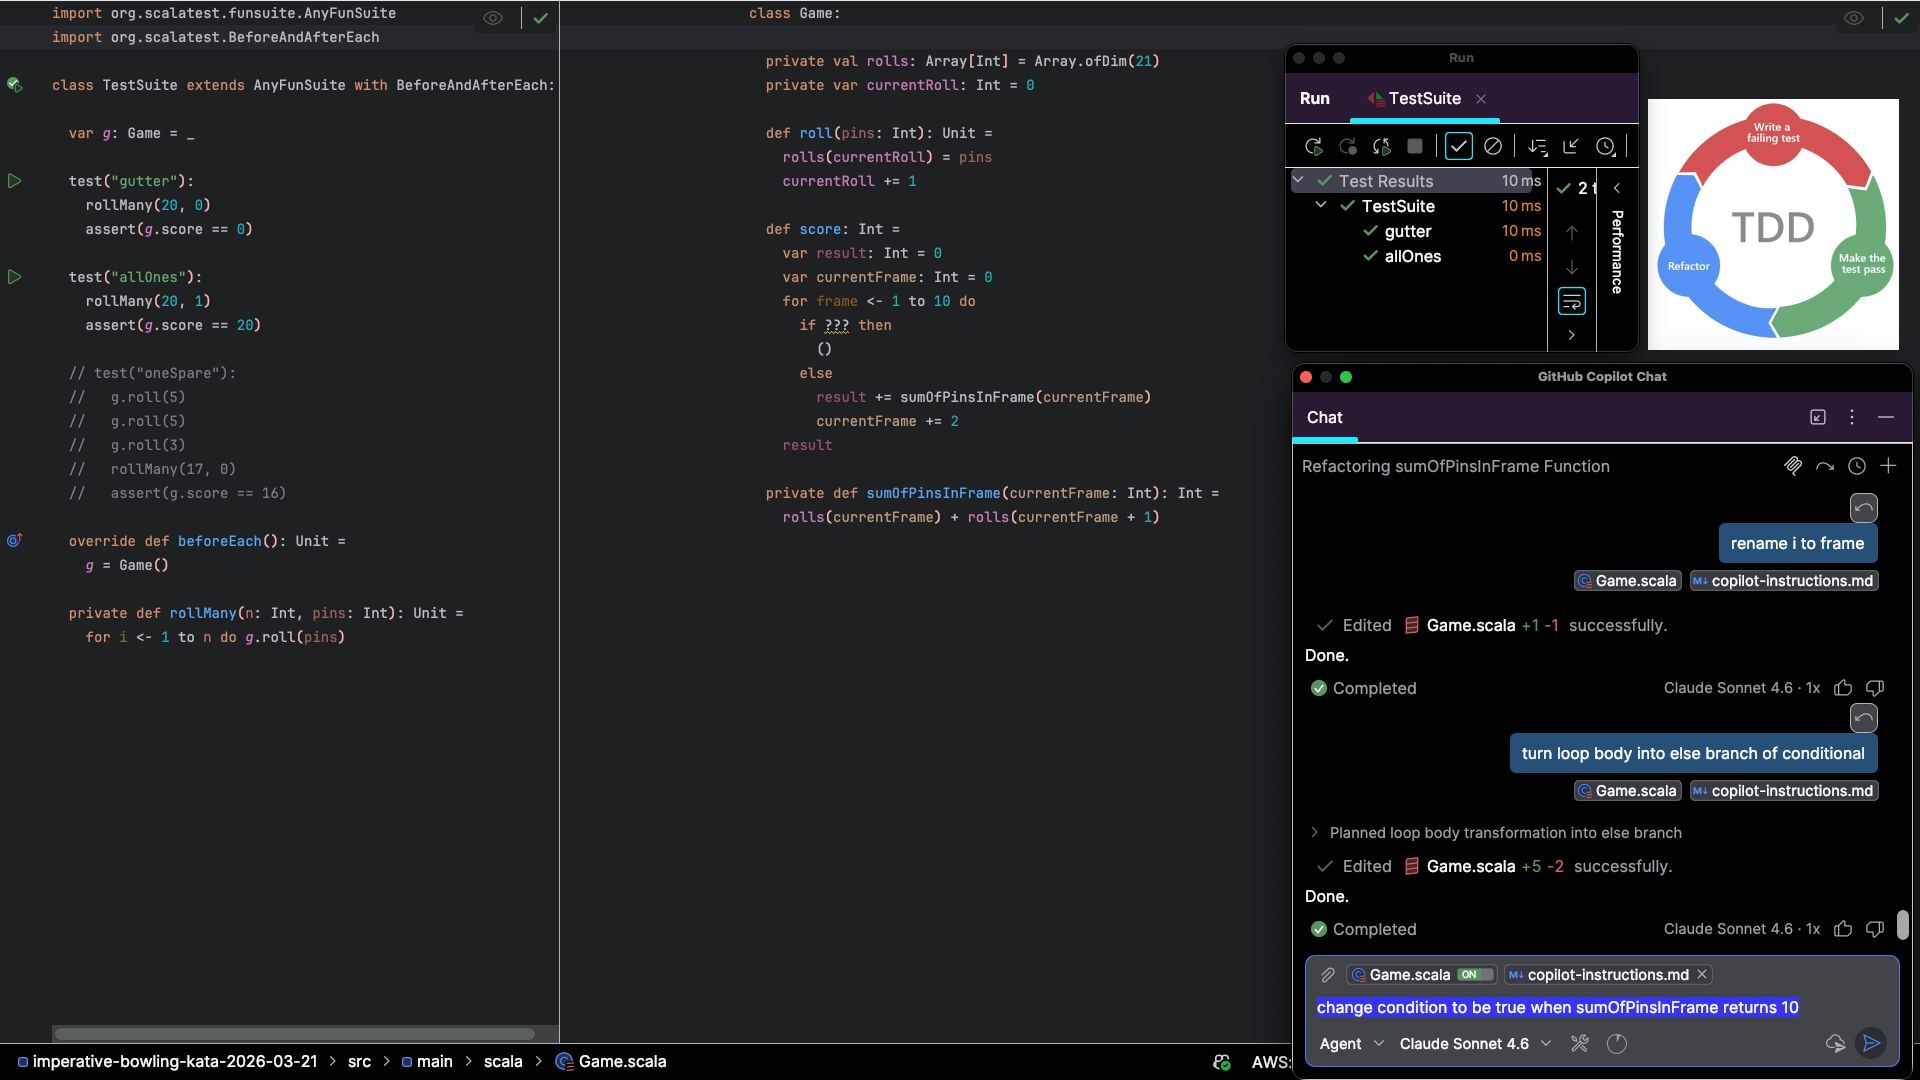Click the sort tests icon

[x=1537, y=146]
